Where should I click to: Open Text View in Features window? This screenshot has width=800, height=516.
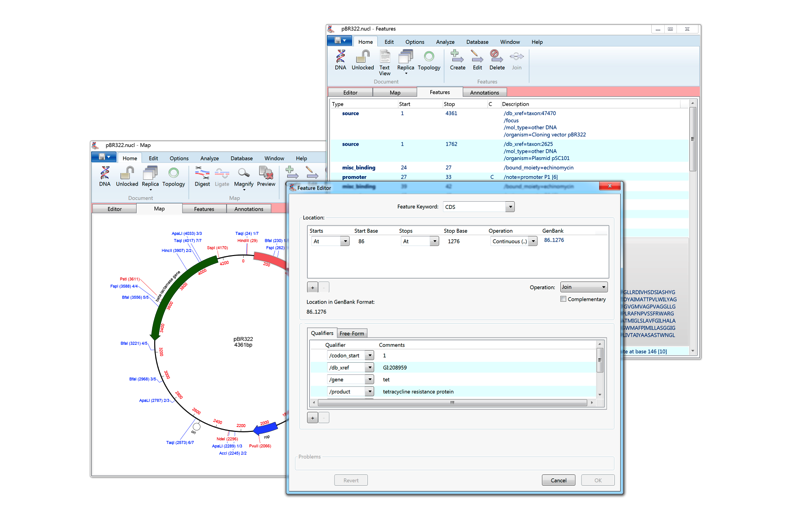(385, 62)
